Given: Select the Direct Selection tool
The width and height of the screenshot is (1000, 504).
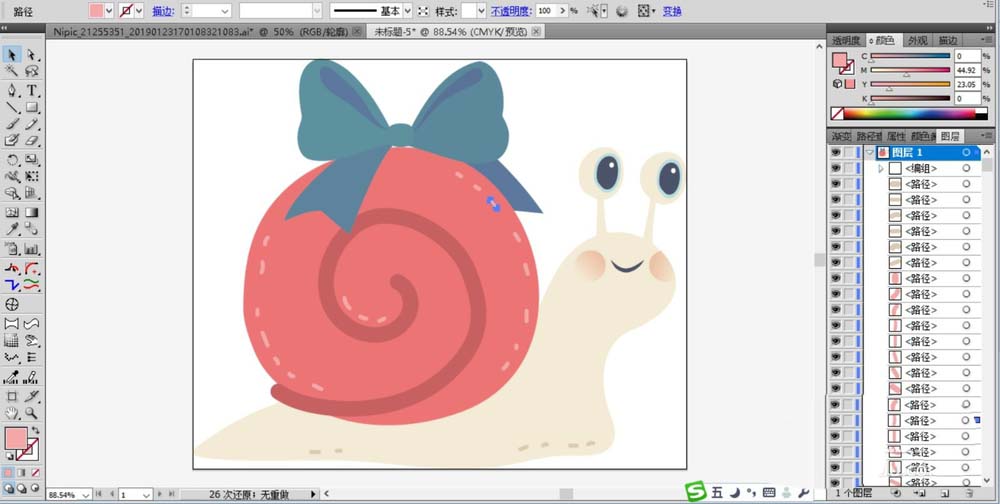Looking at the screenshot, I should [32, 55].
